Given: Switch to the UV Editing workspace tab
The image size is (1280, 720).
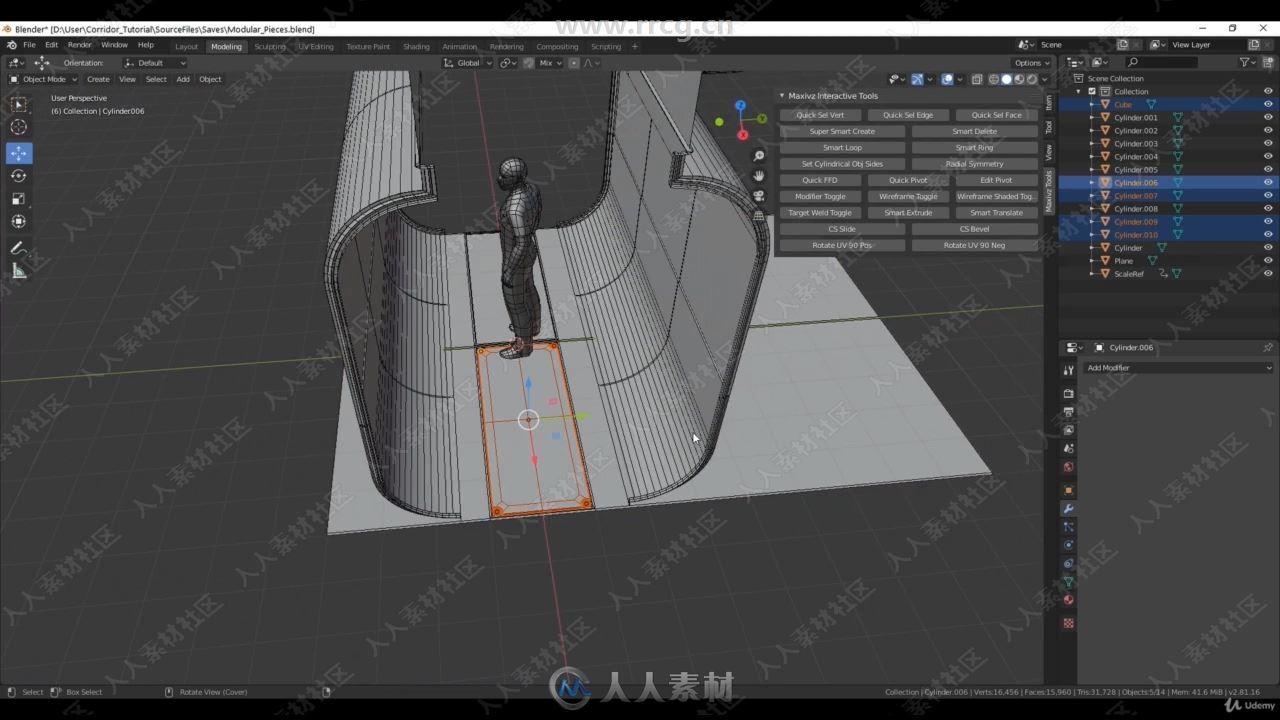Looking at the screenshot, I should point(316,46).
